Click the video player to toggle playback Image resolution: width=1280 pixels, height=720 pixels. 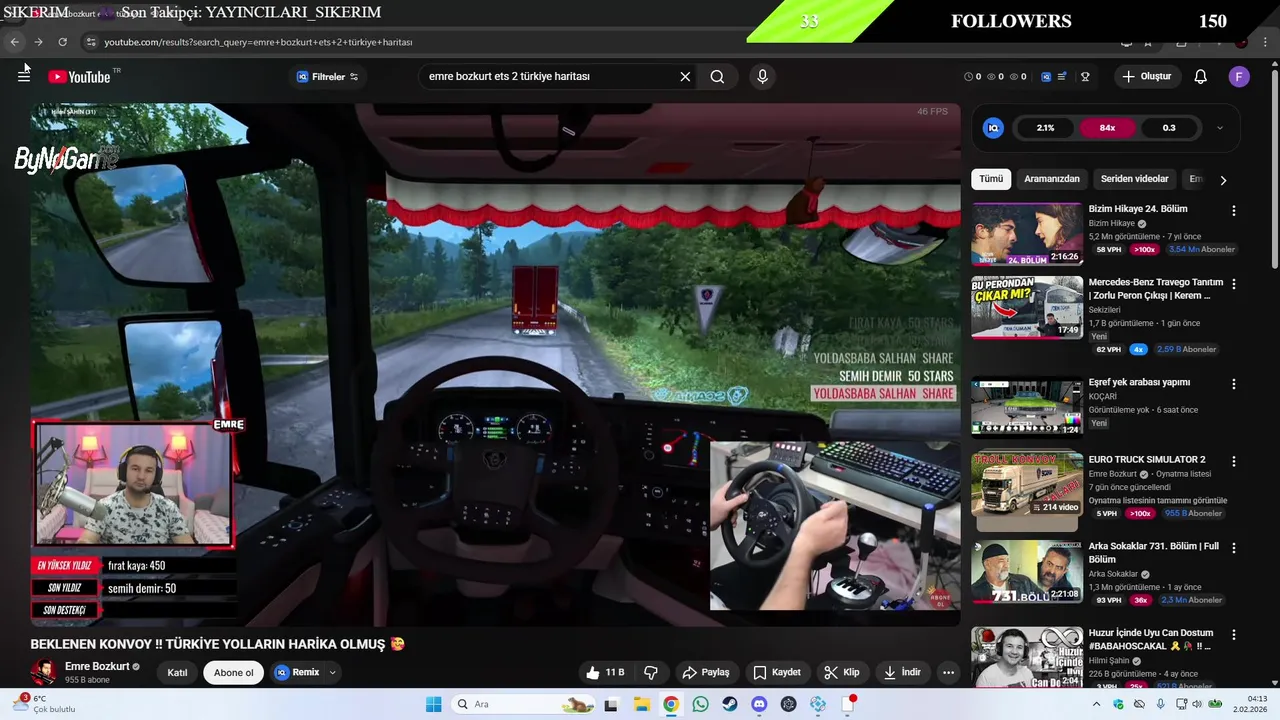495,365
